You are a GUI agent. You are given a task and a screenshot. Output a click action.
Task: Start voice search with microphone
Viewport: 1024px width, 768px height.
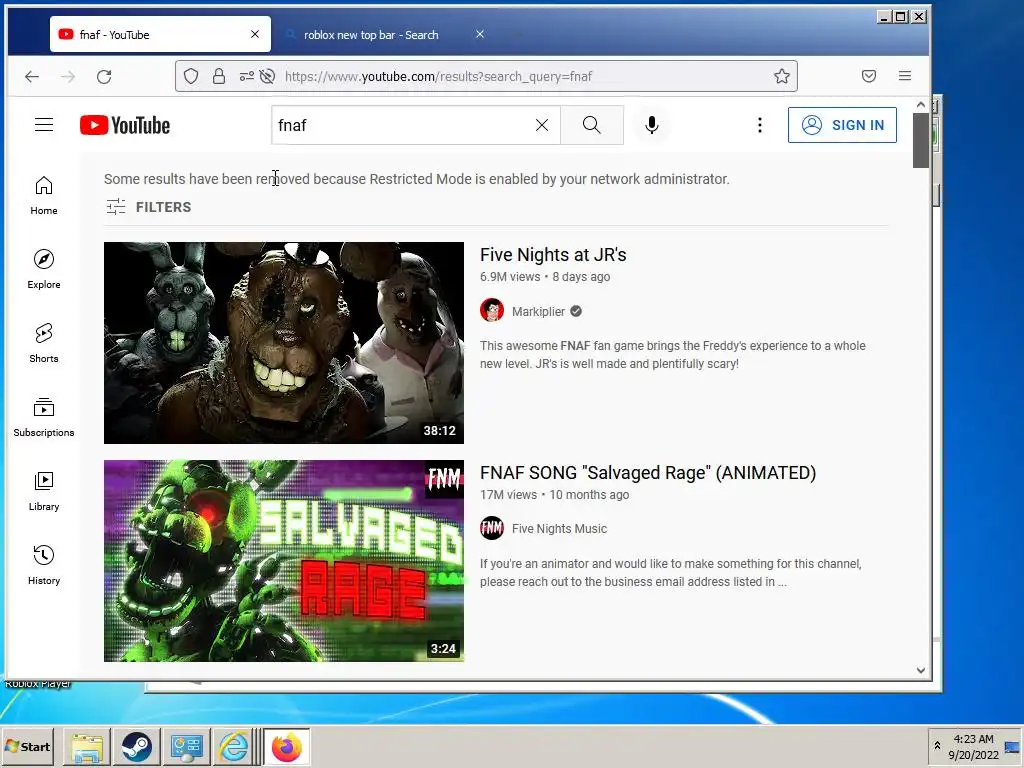(651, 125)
